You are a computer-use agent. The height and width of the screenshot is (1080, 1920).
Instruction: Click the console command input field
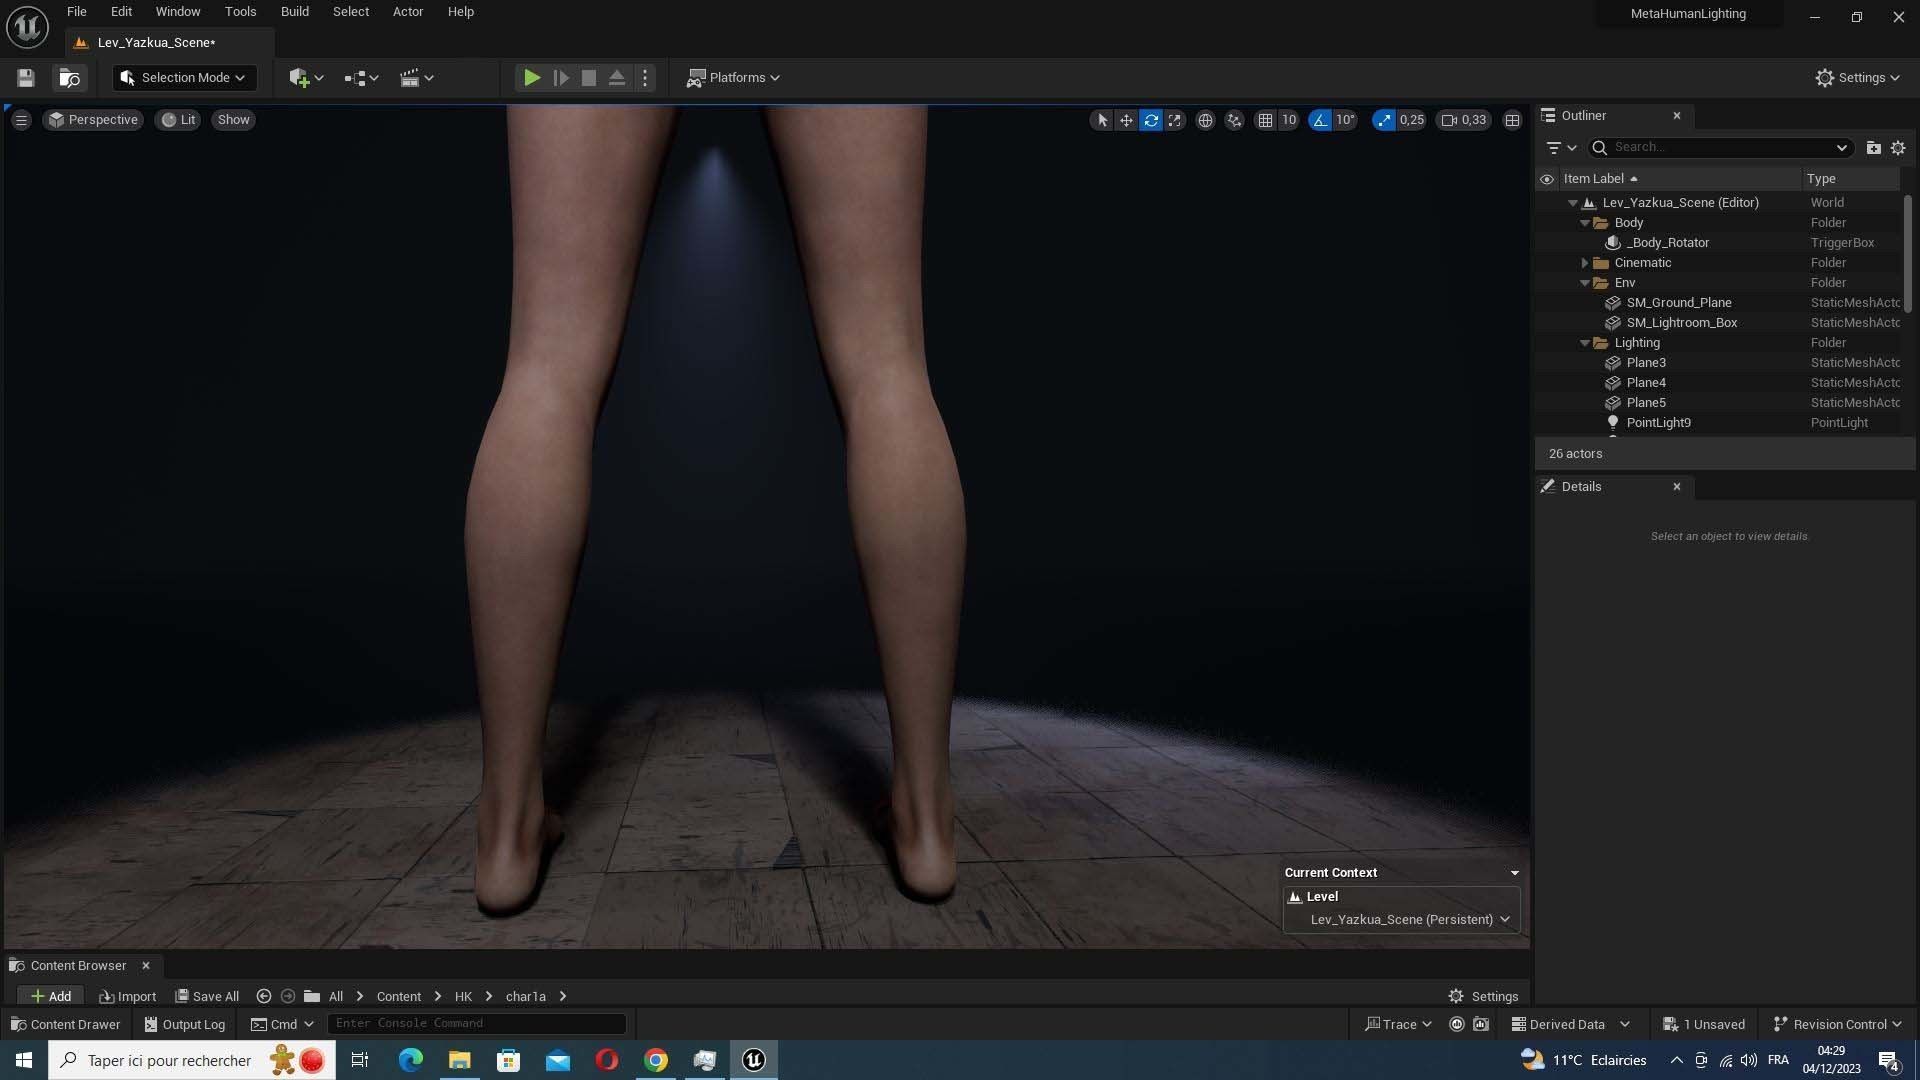(x=476, y=1023)
